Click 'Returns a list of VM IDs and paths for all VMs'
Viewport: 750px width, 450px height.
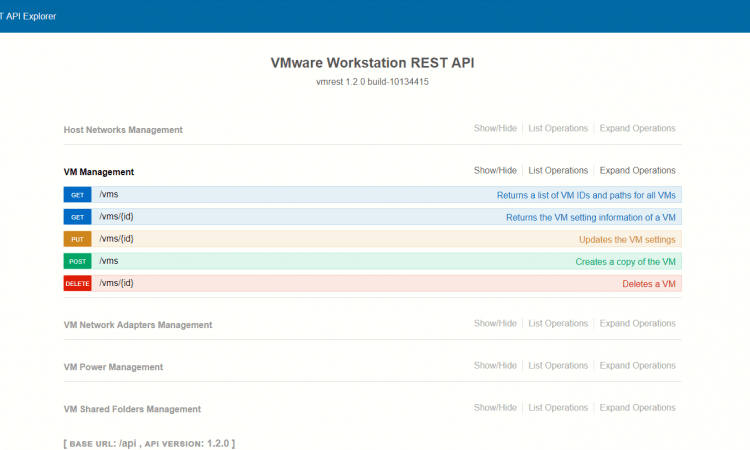[x=586, y=195]
